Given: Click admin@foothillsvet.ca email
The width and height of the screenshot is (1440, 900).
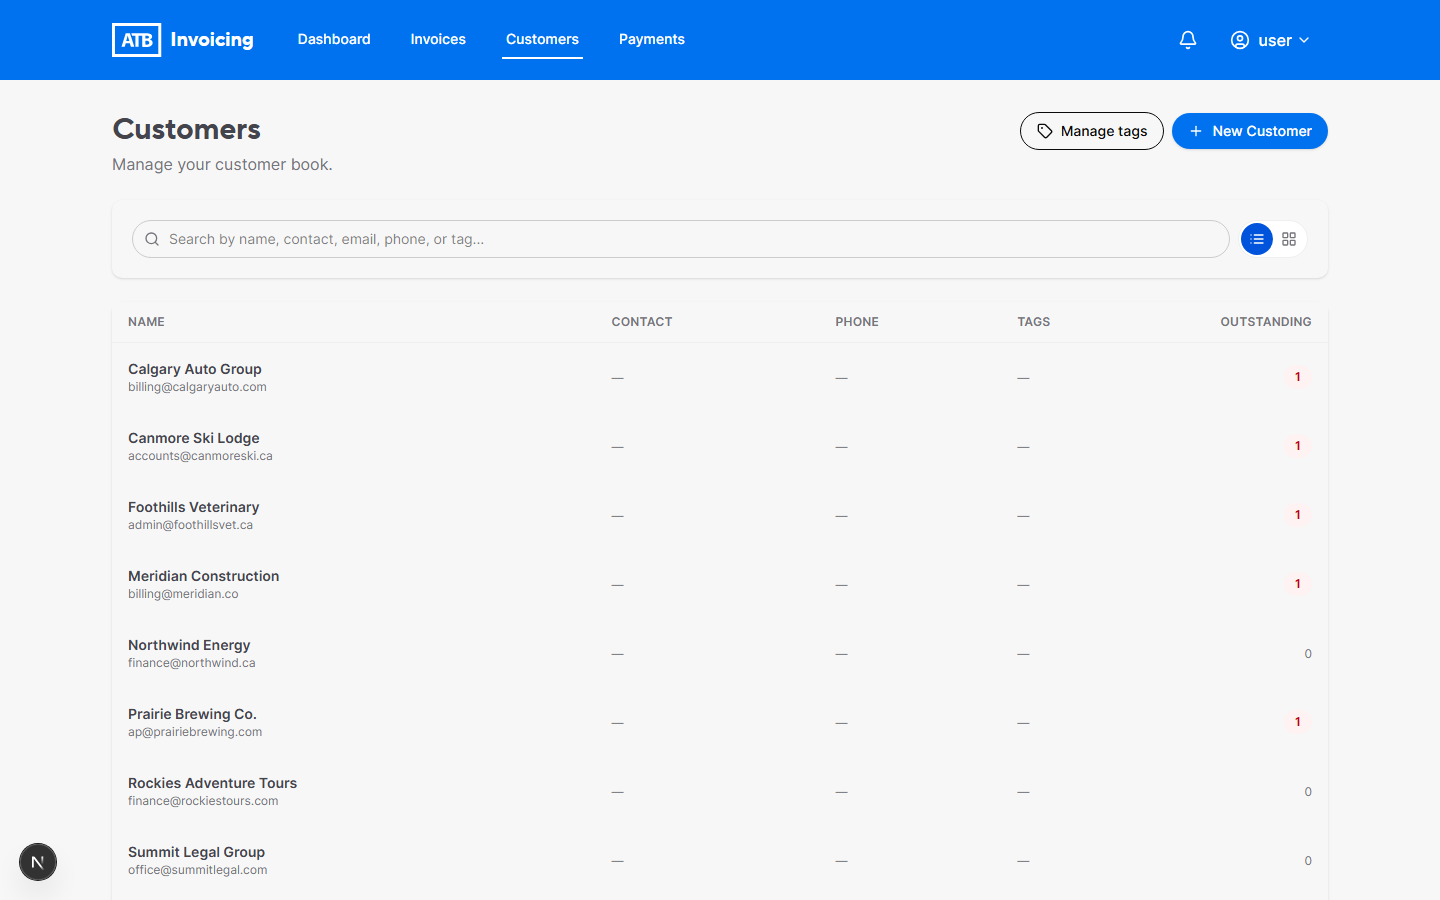Looking at the screenshot, I should [x=190, y=525].
